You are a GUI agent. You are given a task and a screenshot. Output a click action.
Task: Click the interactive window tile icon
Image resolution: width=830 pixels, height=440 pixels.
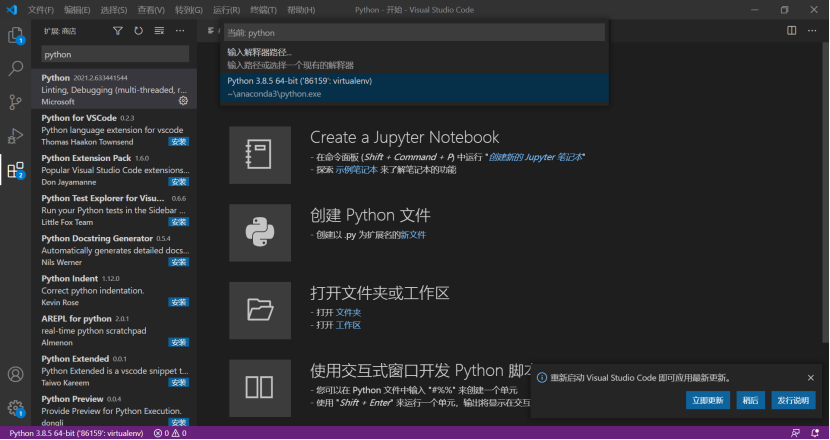pos(260,388)
